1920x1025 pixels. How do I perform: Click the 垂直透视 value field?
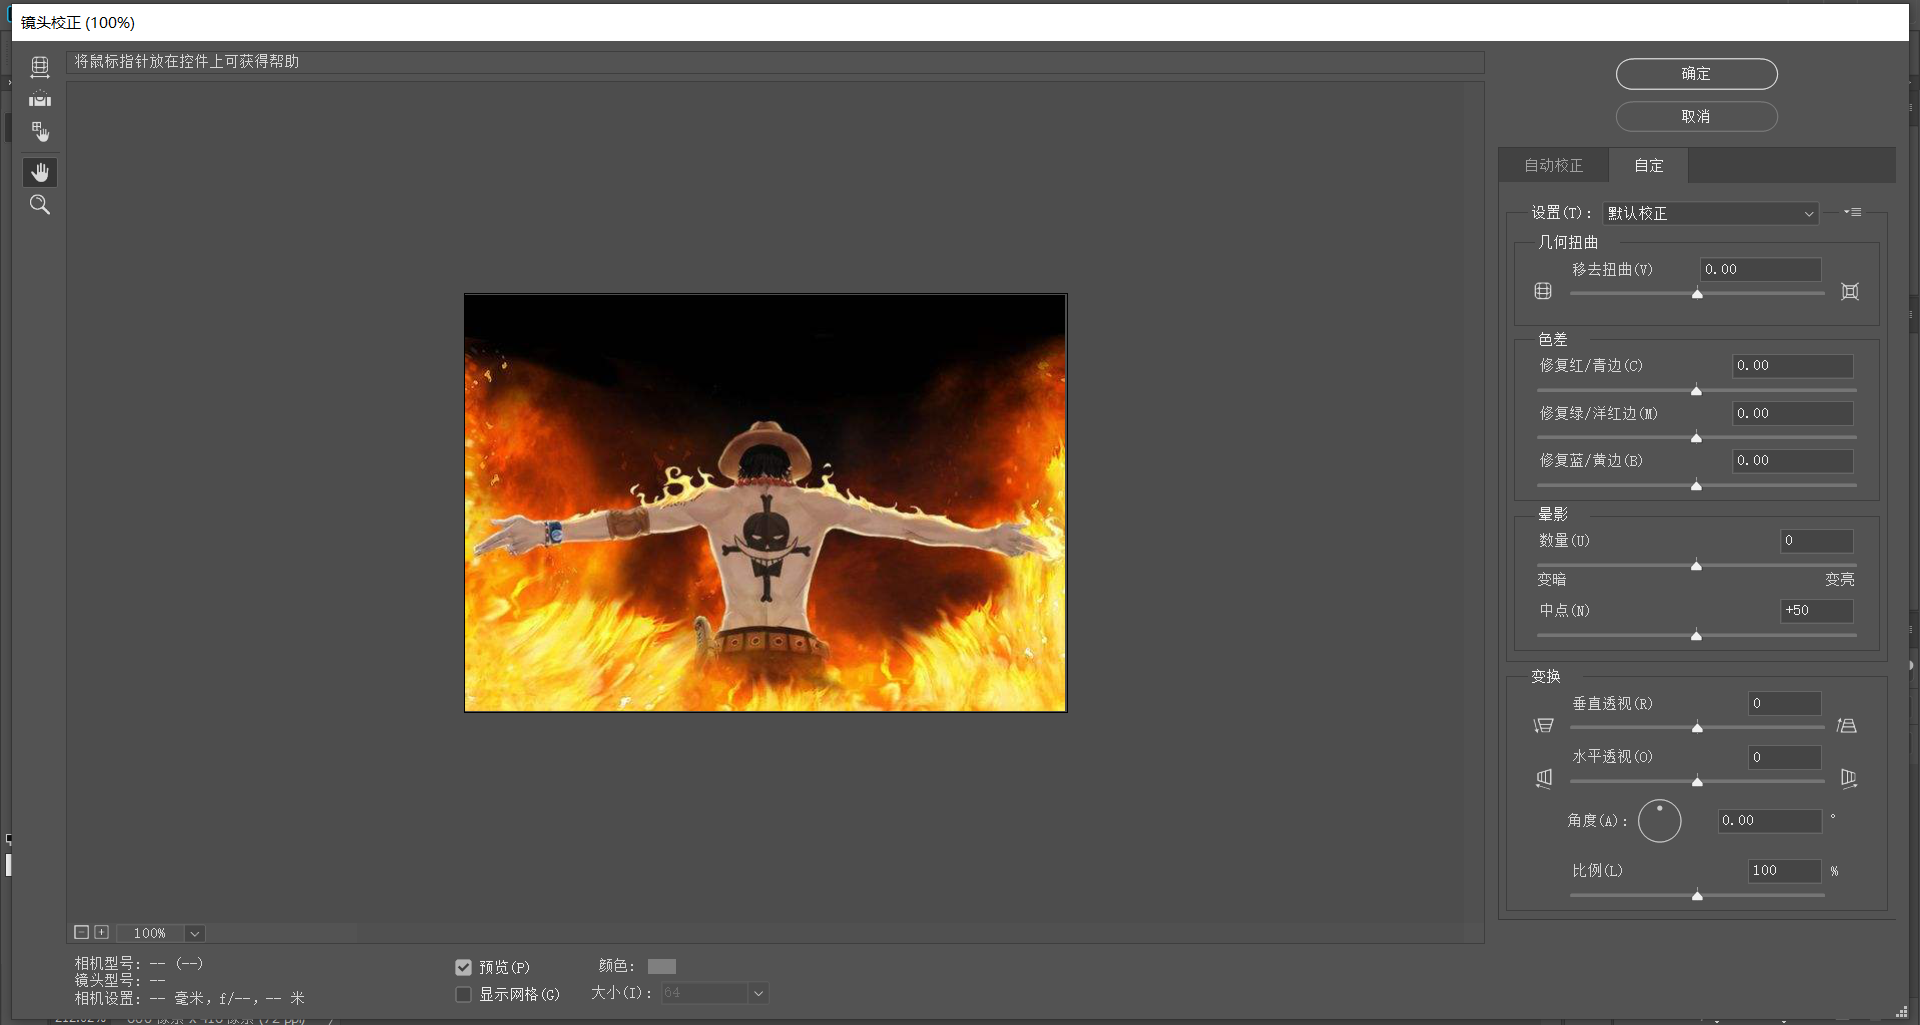[1784, 703]
